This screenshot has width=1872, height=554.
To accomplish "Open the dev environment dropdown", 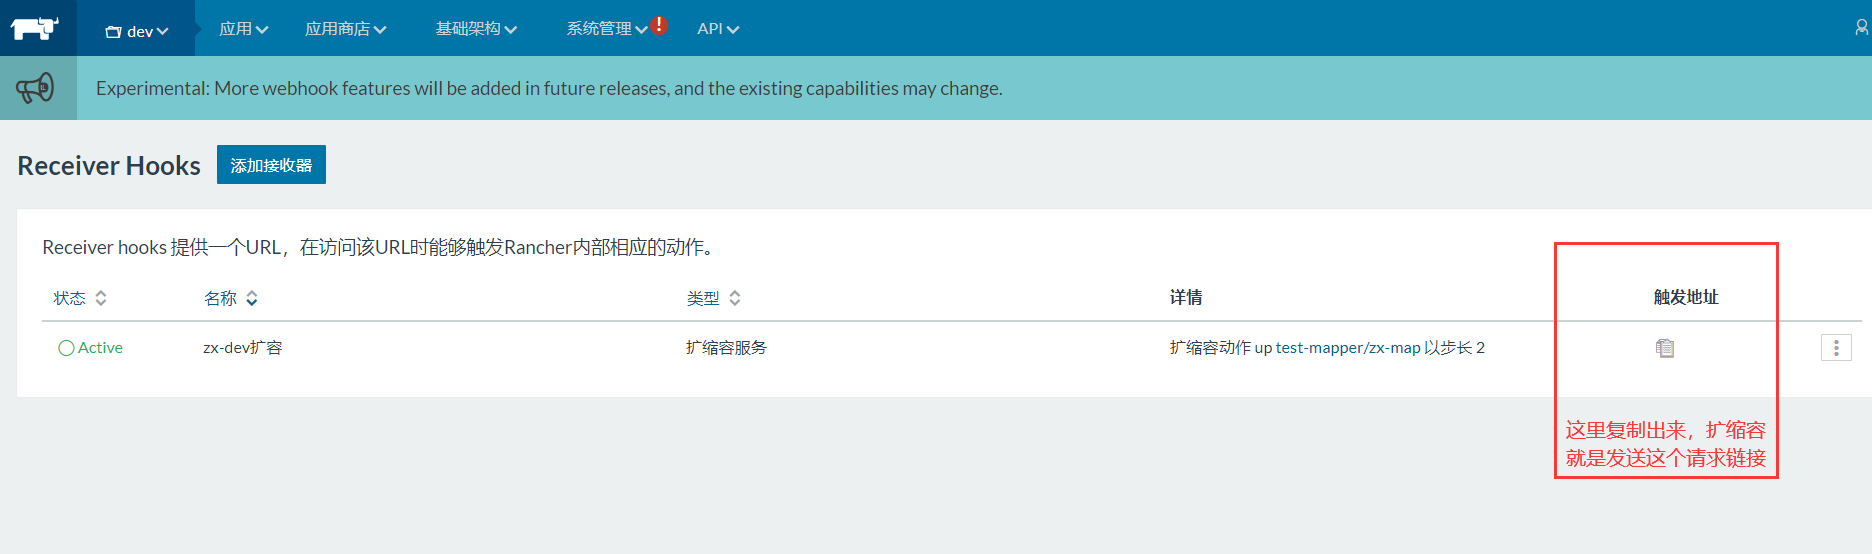I will 137,31.
